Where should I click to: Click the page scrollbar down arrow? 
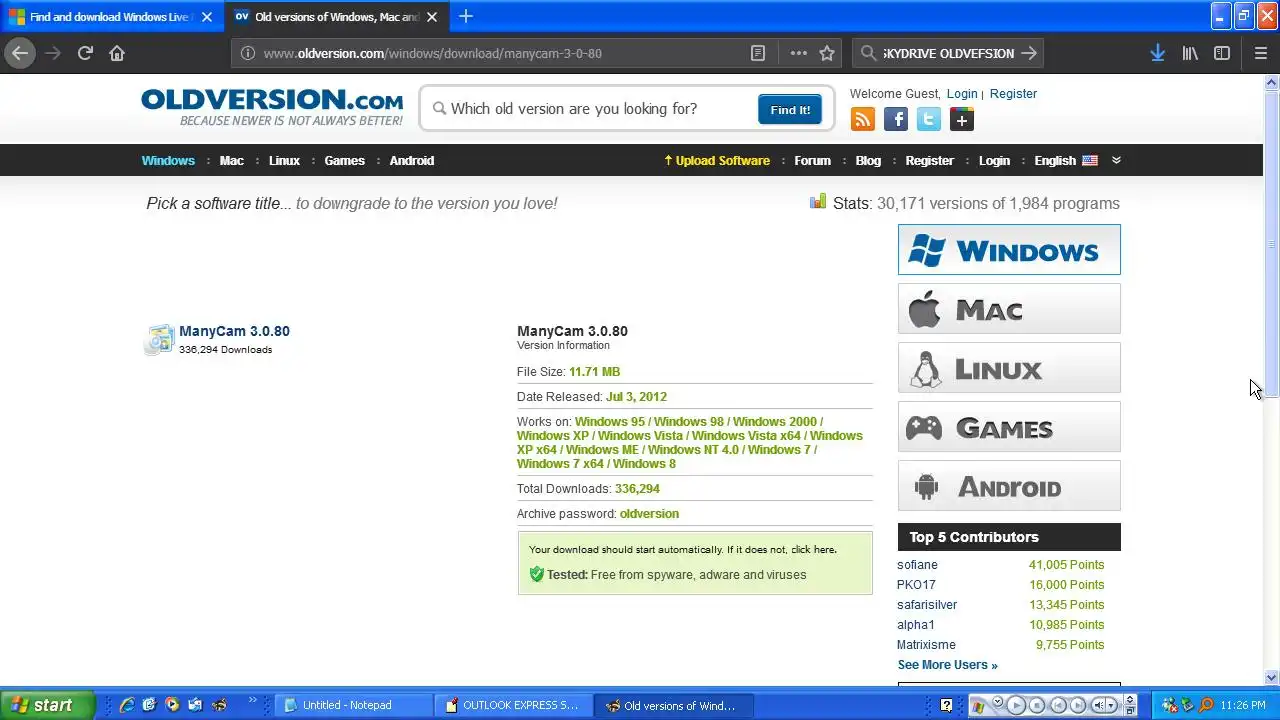coord(1272,677)
